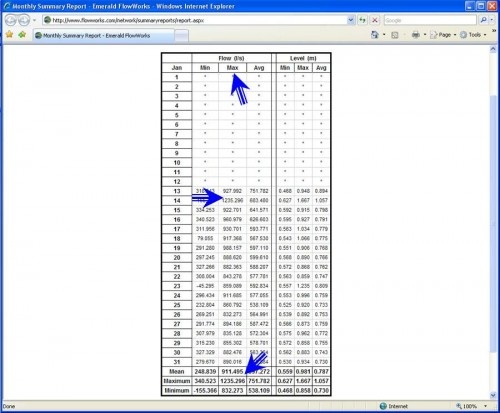The image size is (500, 413).
Task: Click the vertical scrollbar up arrow
Action: click(493, 49)
